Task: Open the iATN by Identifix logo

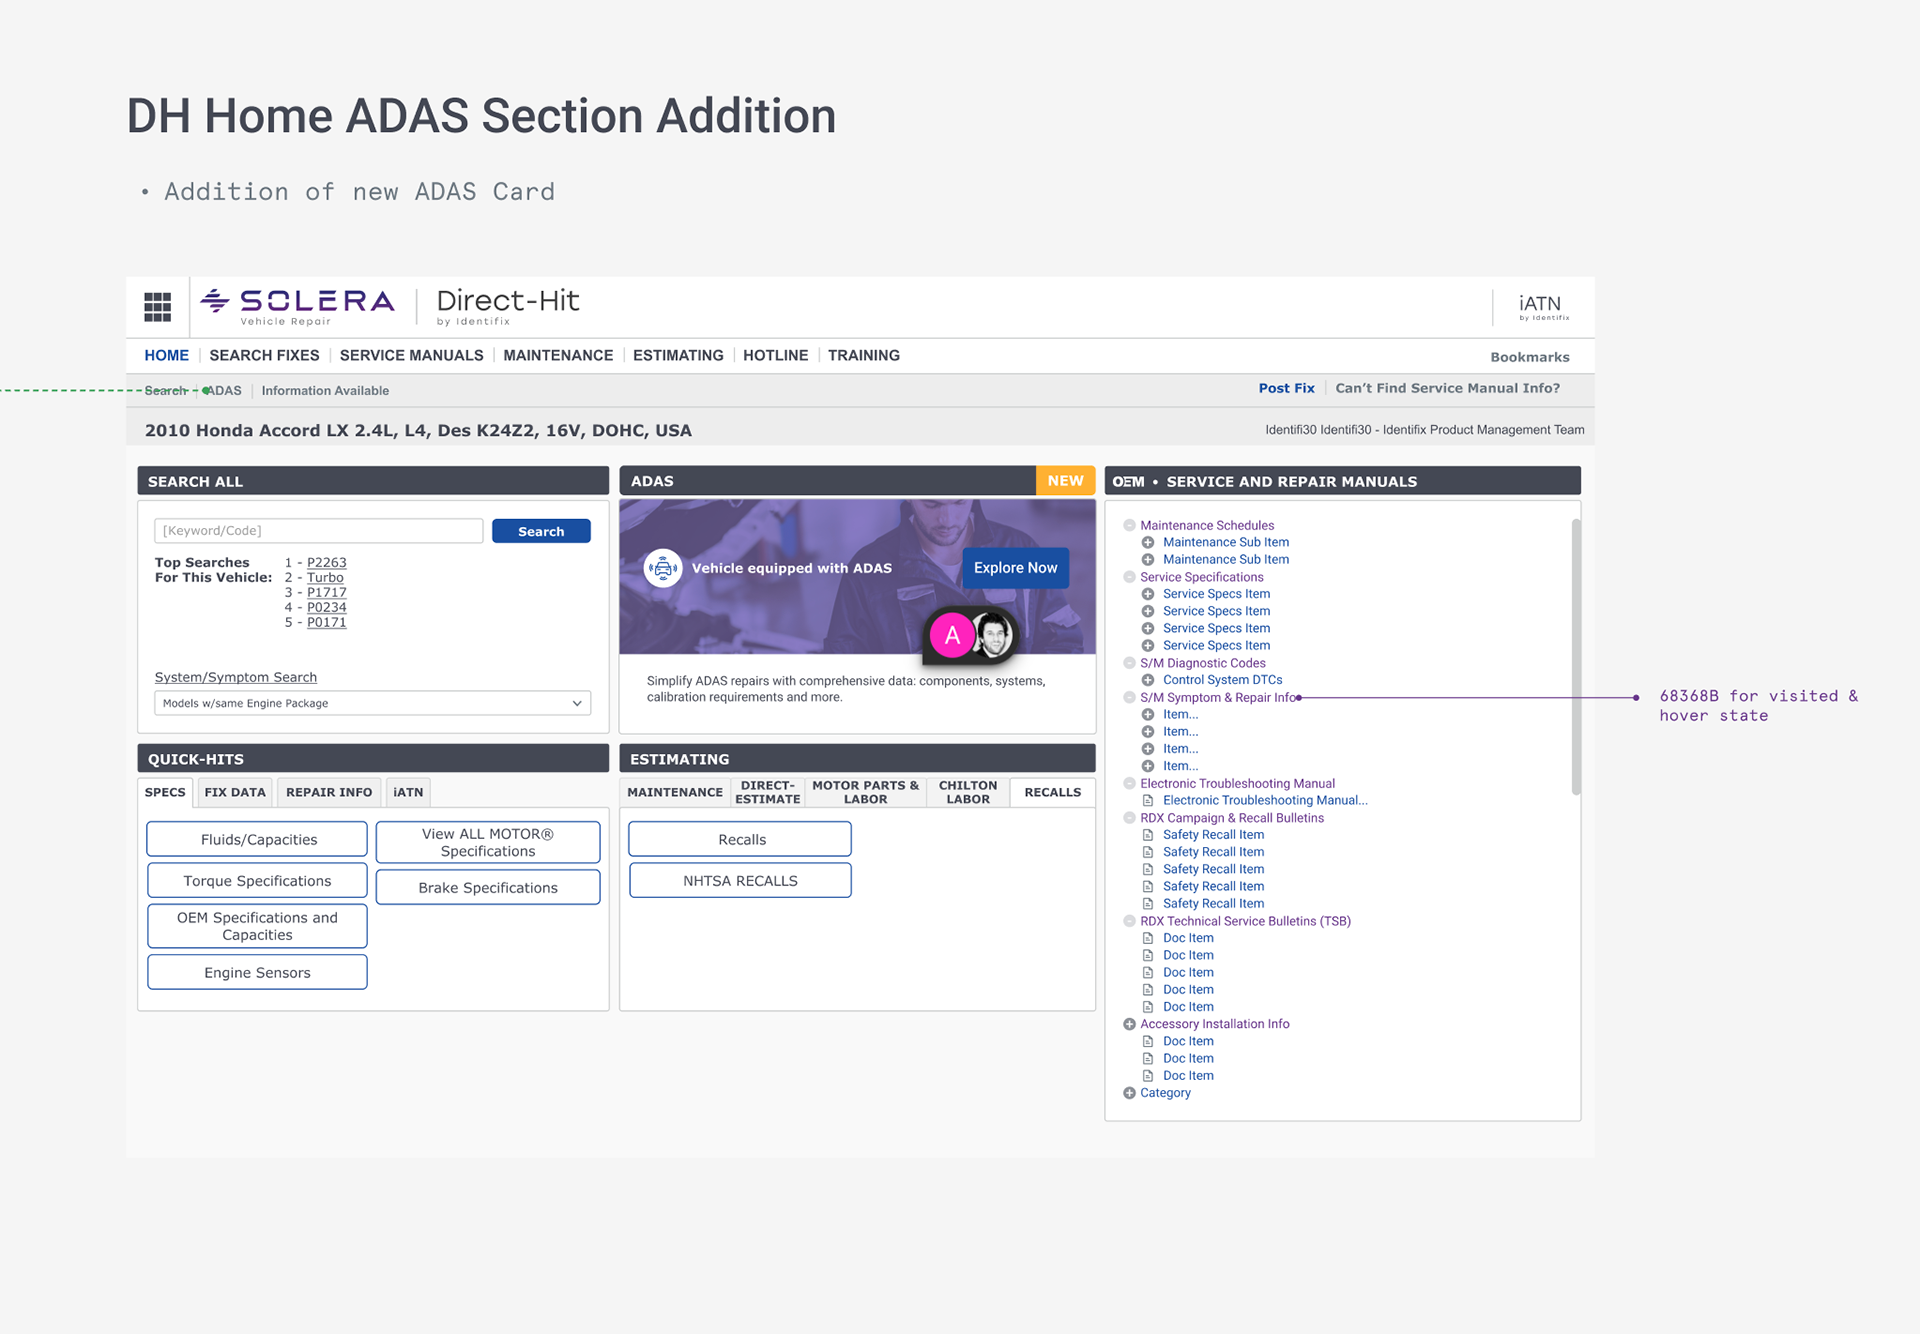Action: (x=1544, y=307)
